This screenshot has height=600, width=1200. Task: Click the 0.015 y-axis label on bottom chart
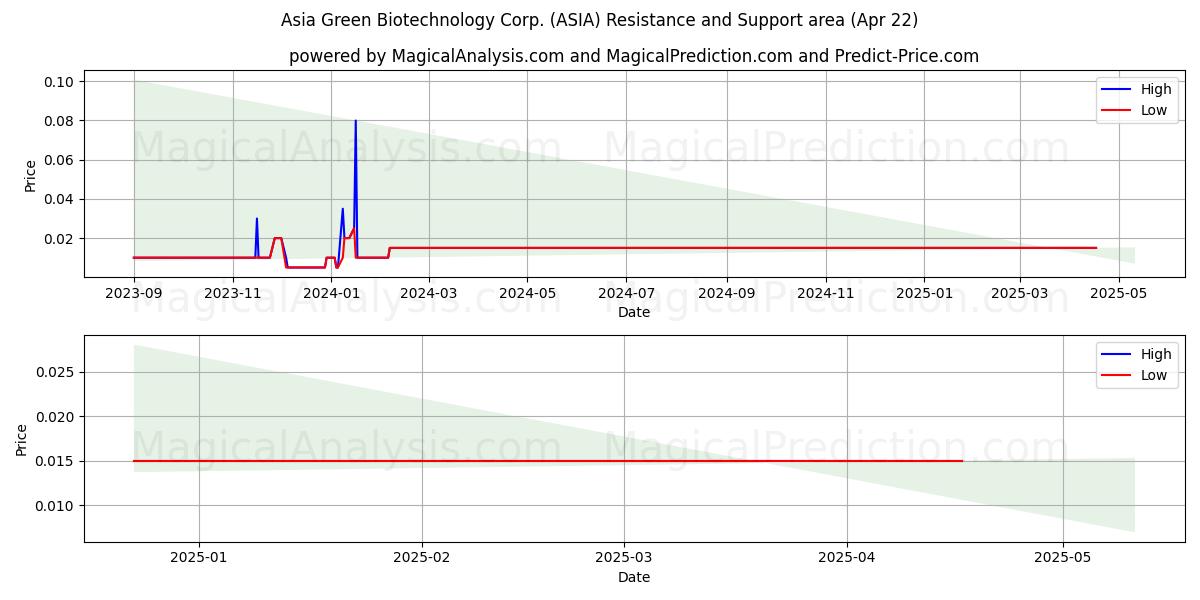point(55,462)
